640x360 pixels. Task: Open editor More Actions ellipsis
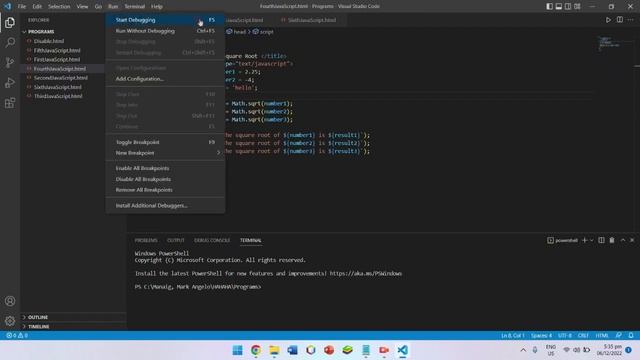click(631, 20)
